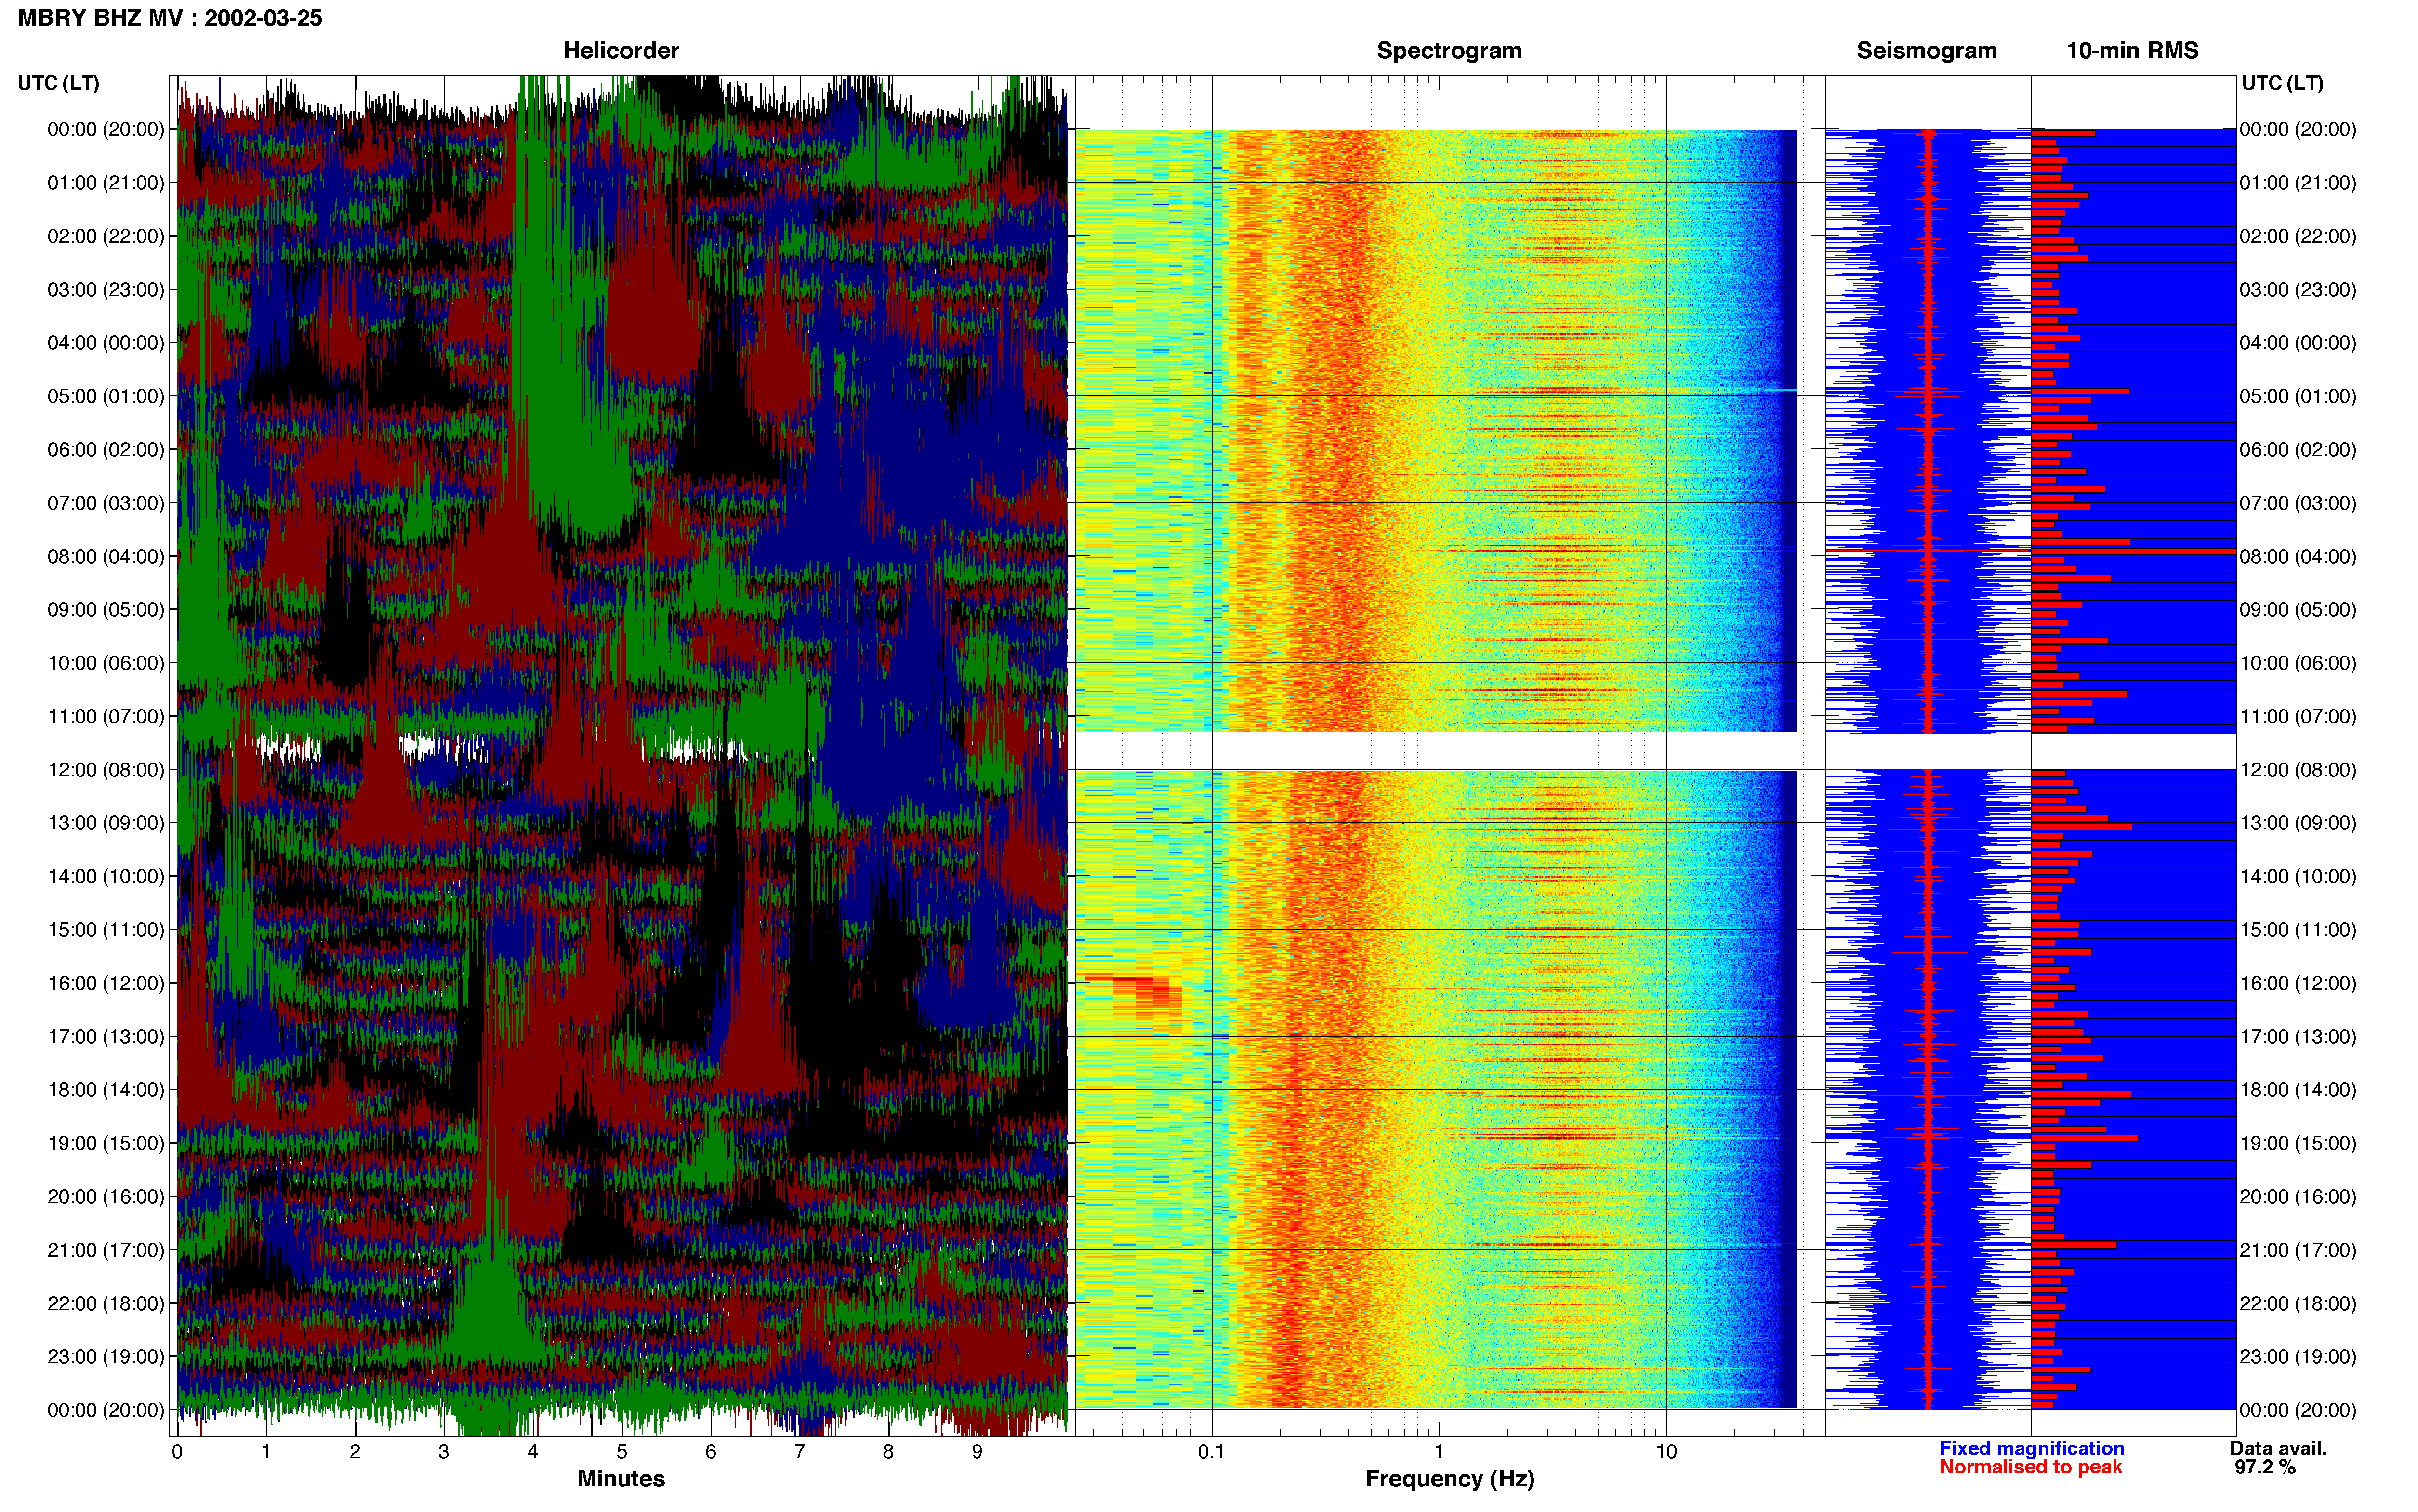Image resolution: width=2418 pixels, height=1512 pixels.
Task: Click left time label 05:00 (01:00)
Action: pos(106,396)
